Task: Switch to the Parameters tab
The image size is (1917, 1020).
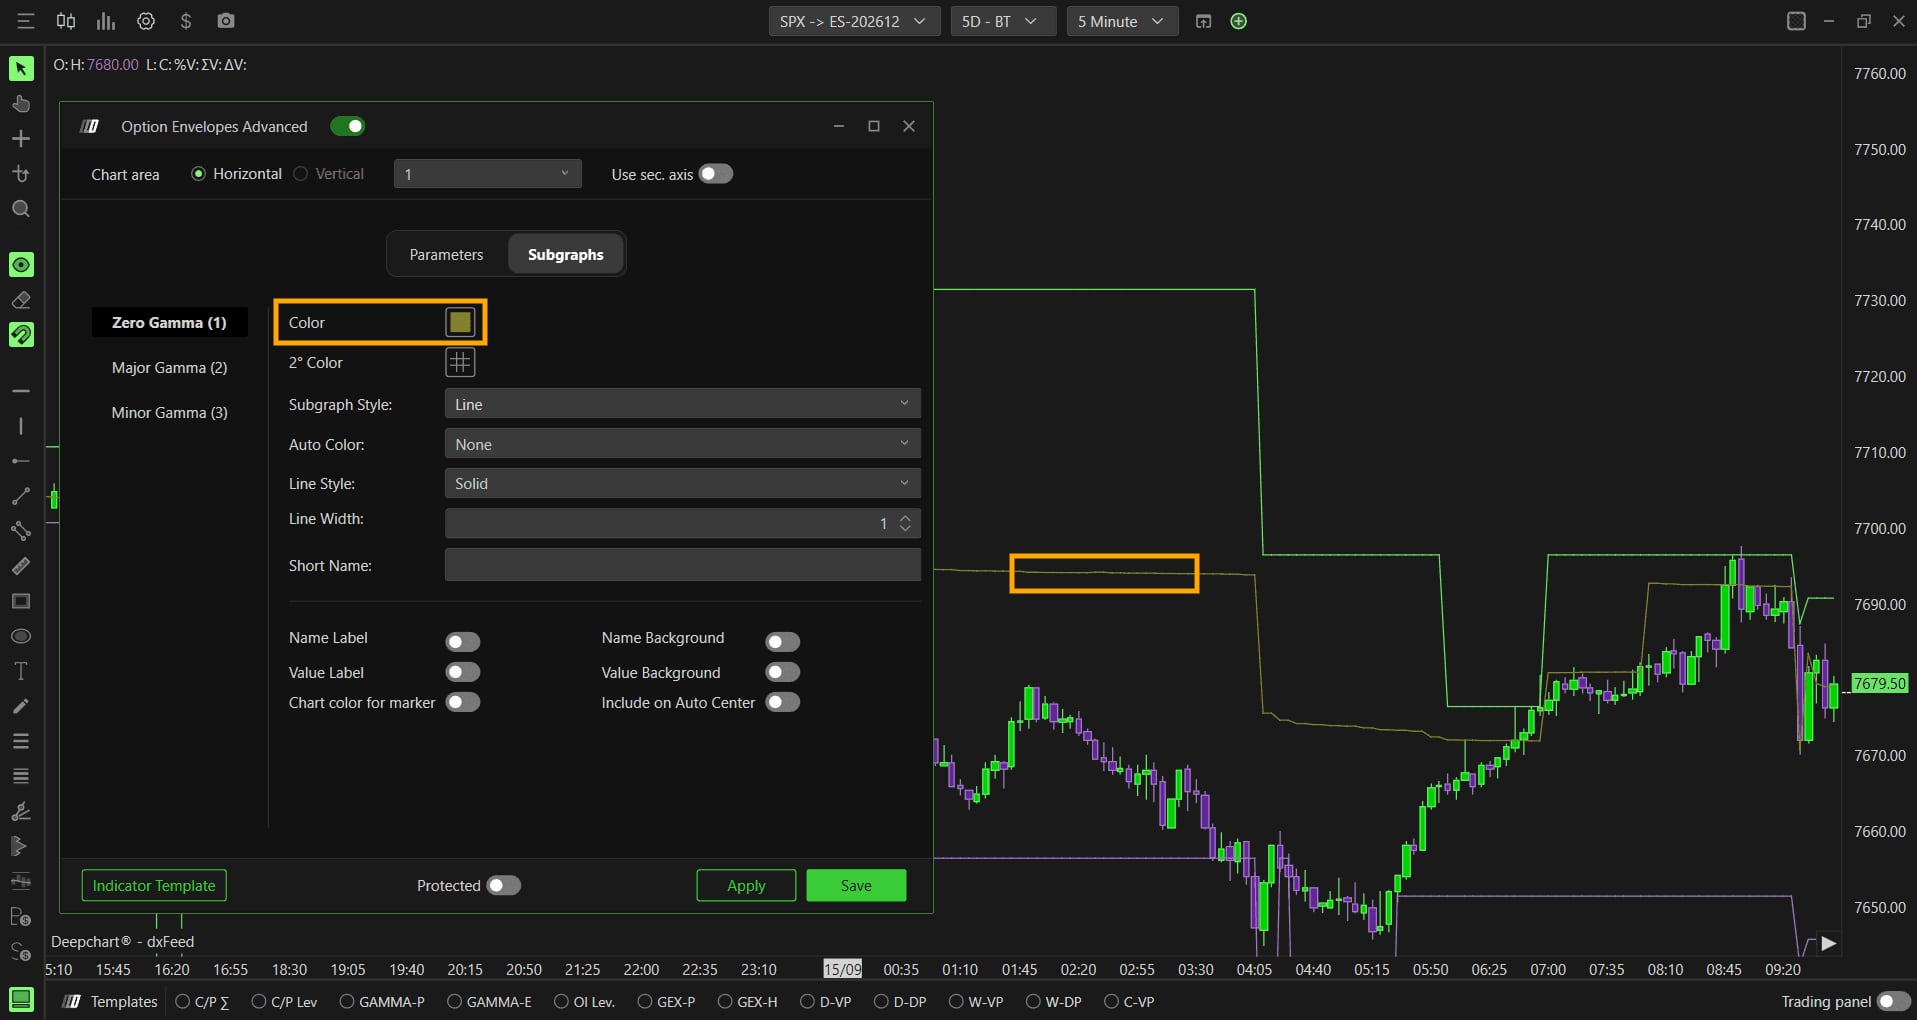Action: coord(446,254)
